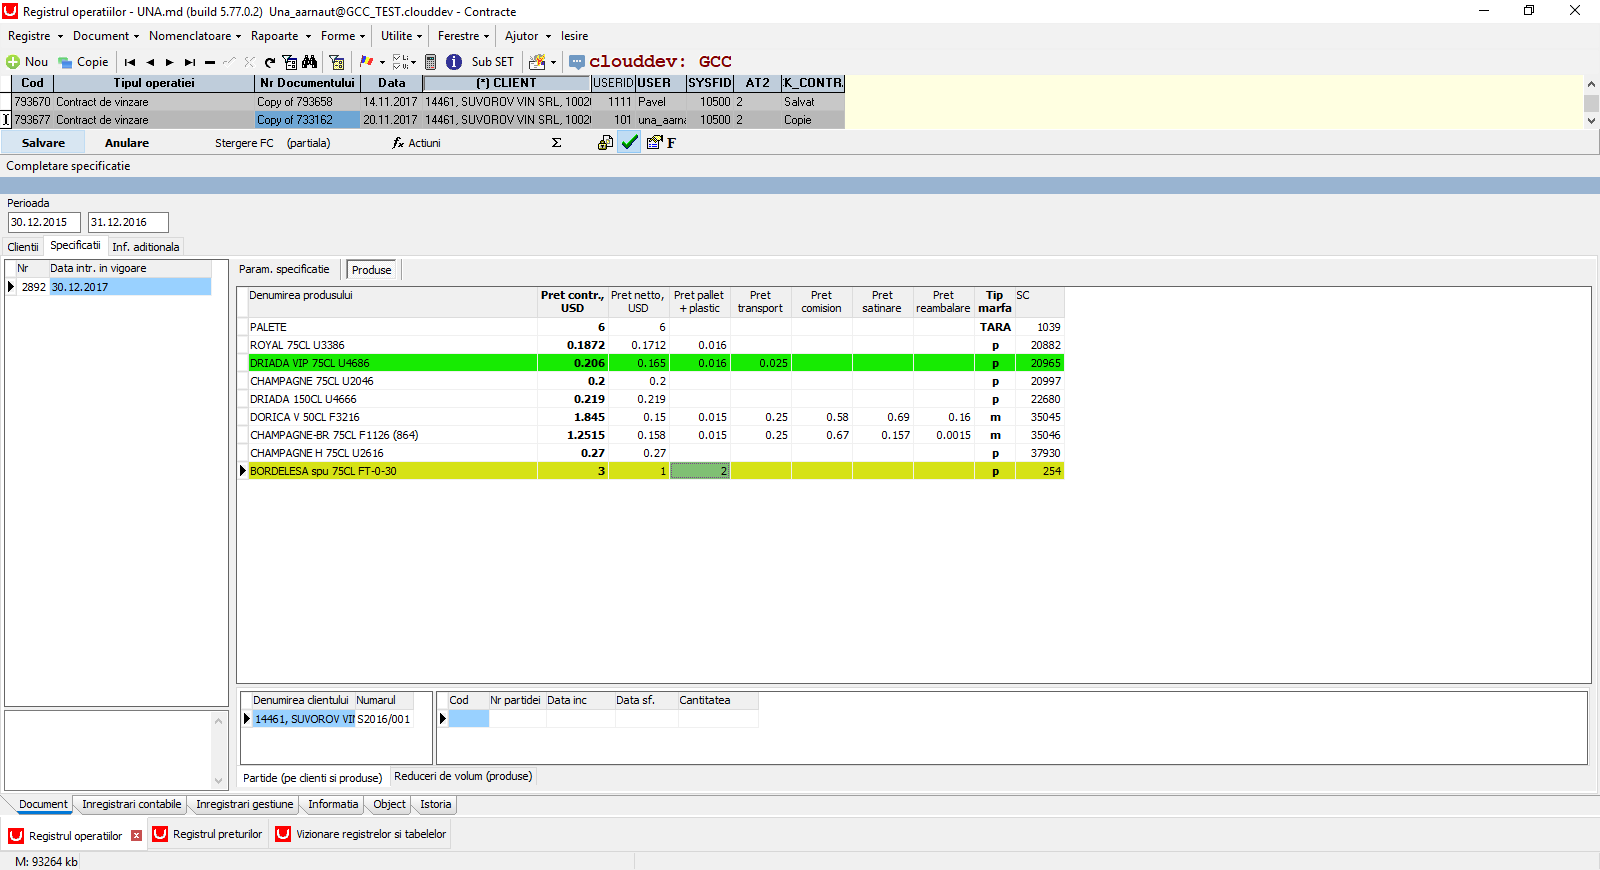1600x870 pixels.
Task: Close the Registrul operatiilor window tab
Action: coord(137,836)
